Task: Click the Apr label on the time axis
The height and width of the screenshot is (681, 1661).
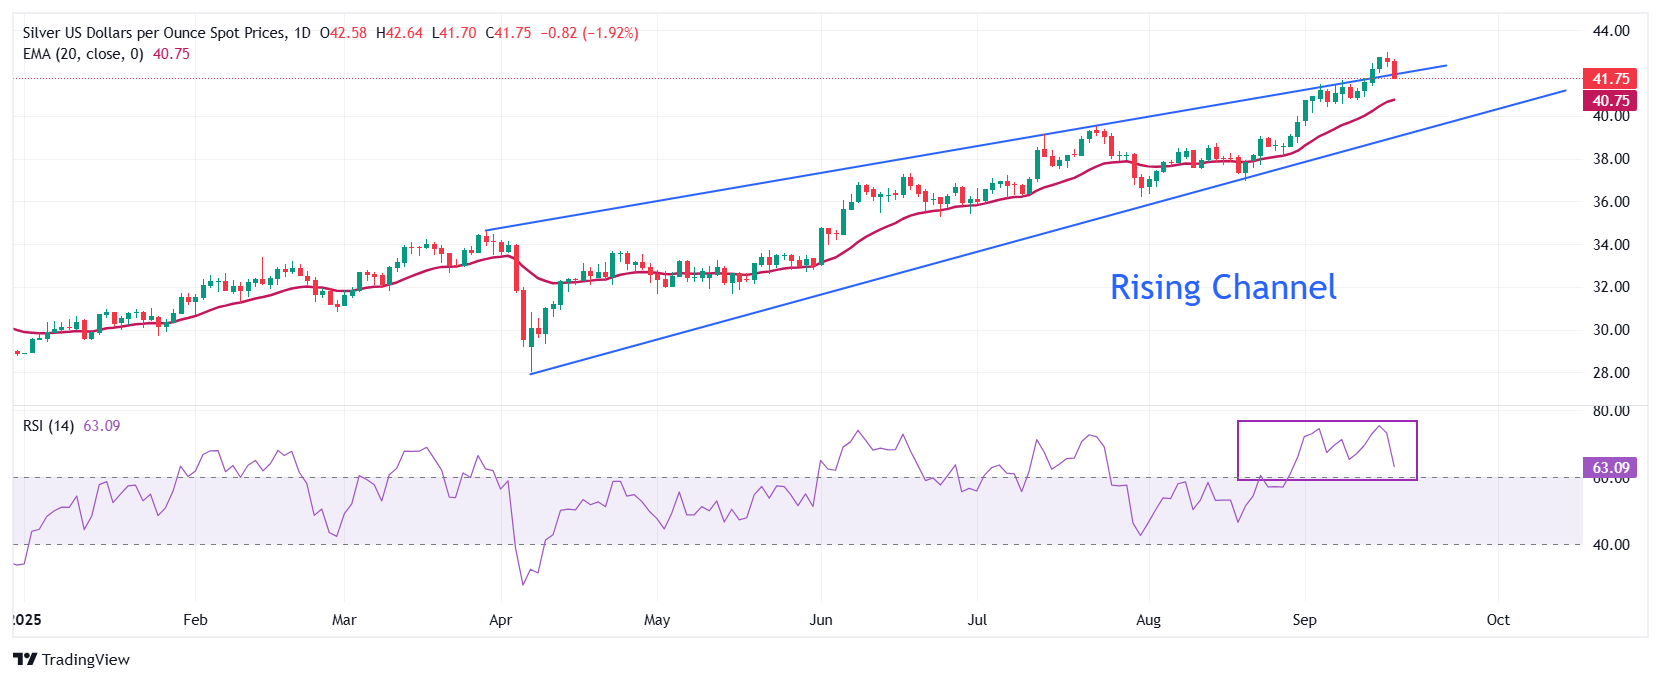Action: coord(500,620)
